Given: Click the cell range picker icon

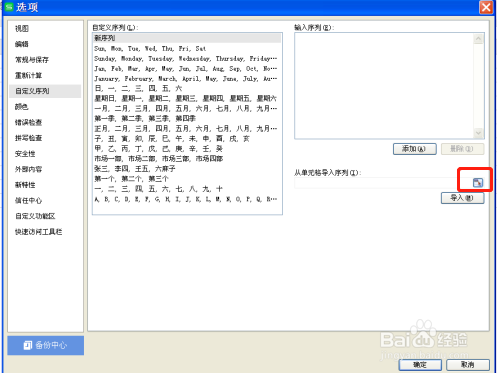Looking at the screenshot, I should click(478, 182).
